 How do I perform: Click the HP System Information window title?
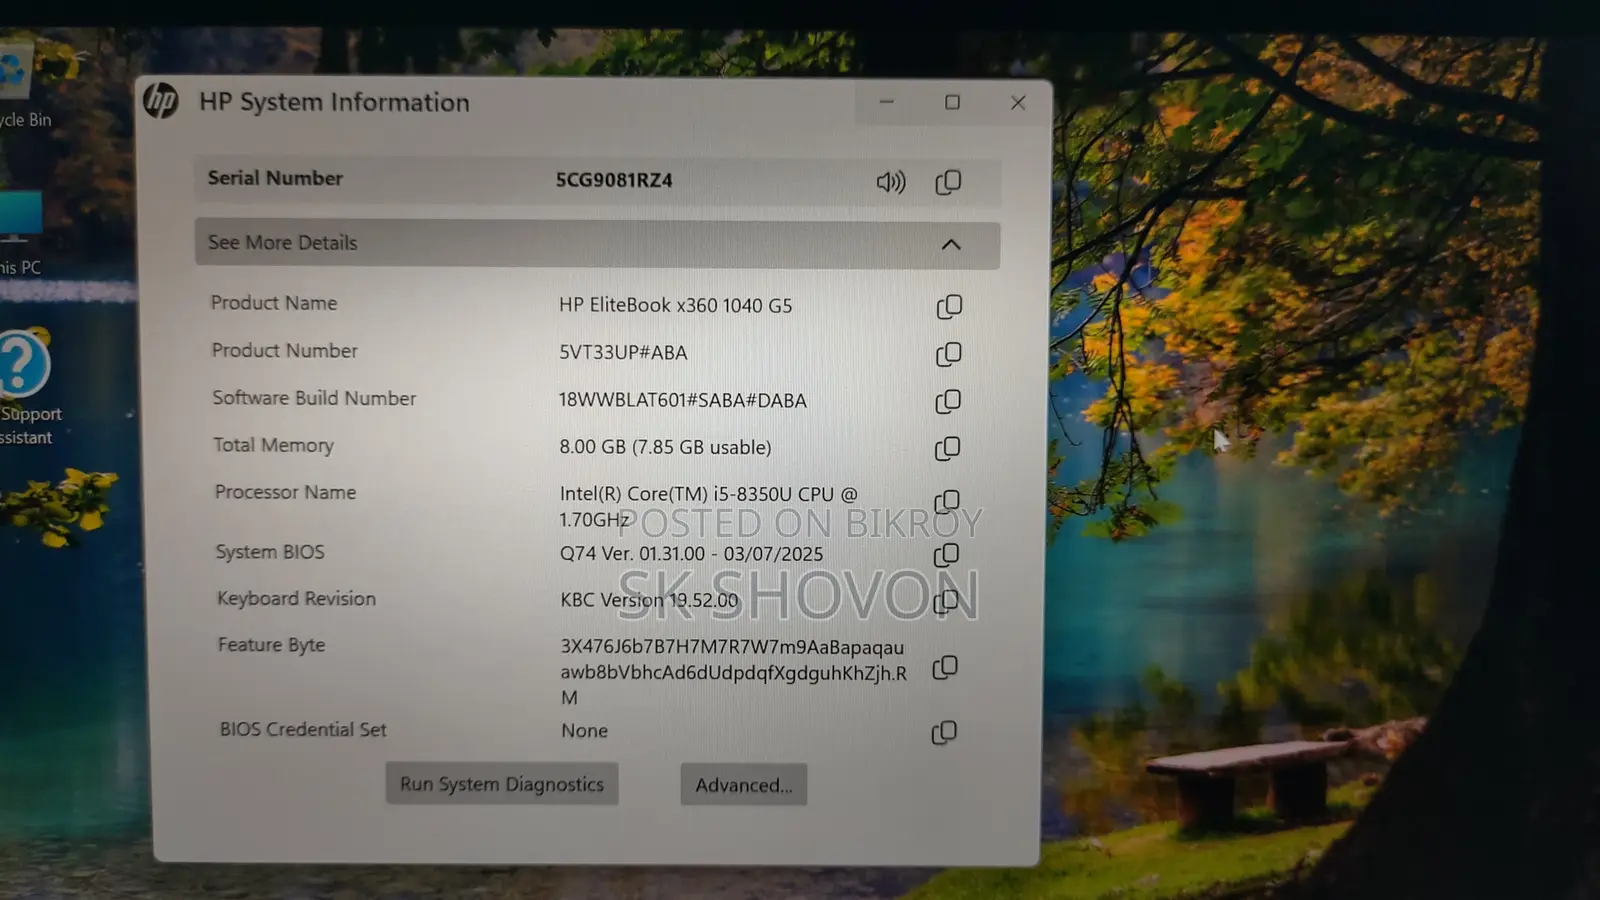point(334,102)
